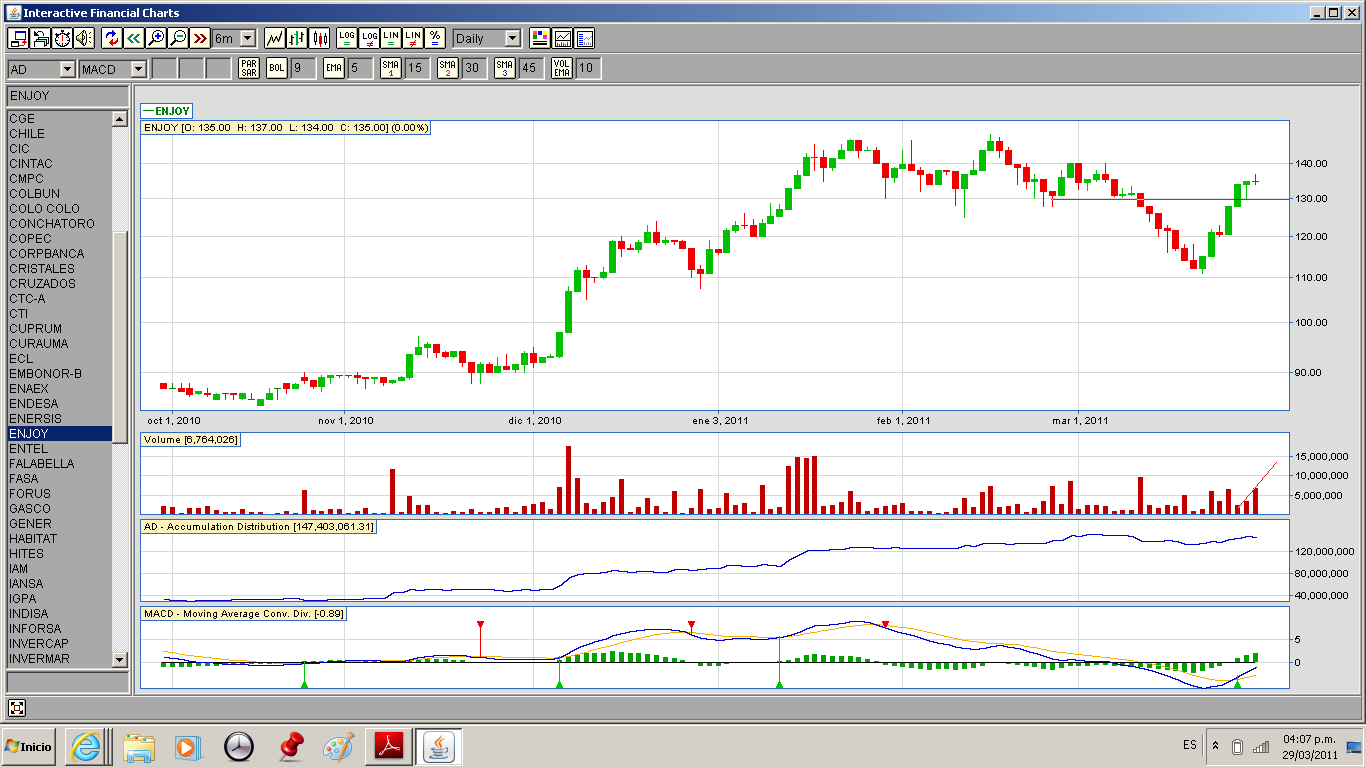Click the new chart window icon
Image resolution: width=1366 pixels, height=768 pixels.
point(18,38)
